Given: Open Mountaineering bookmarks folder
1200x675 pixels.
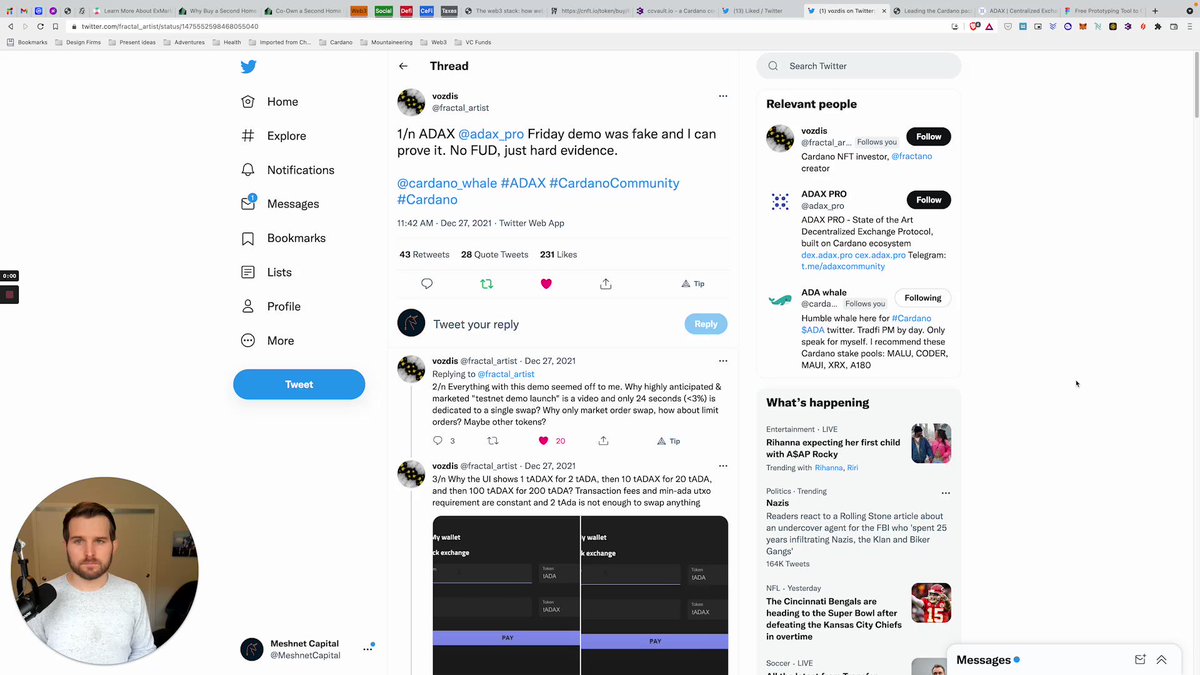Looking at the screenshot, I should 386,42.
